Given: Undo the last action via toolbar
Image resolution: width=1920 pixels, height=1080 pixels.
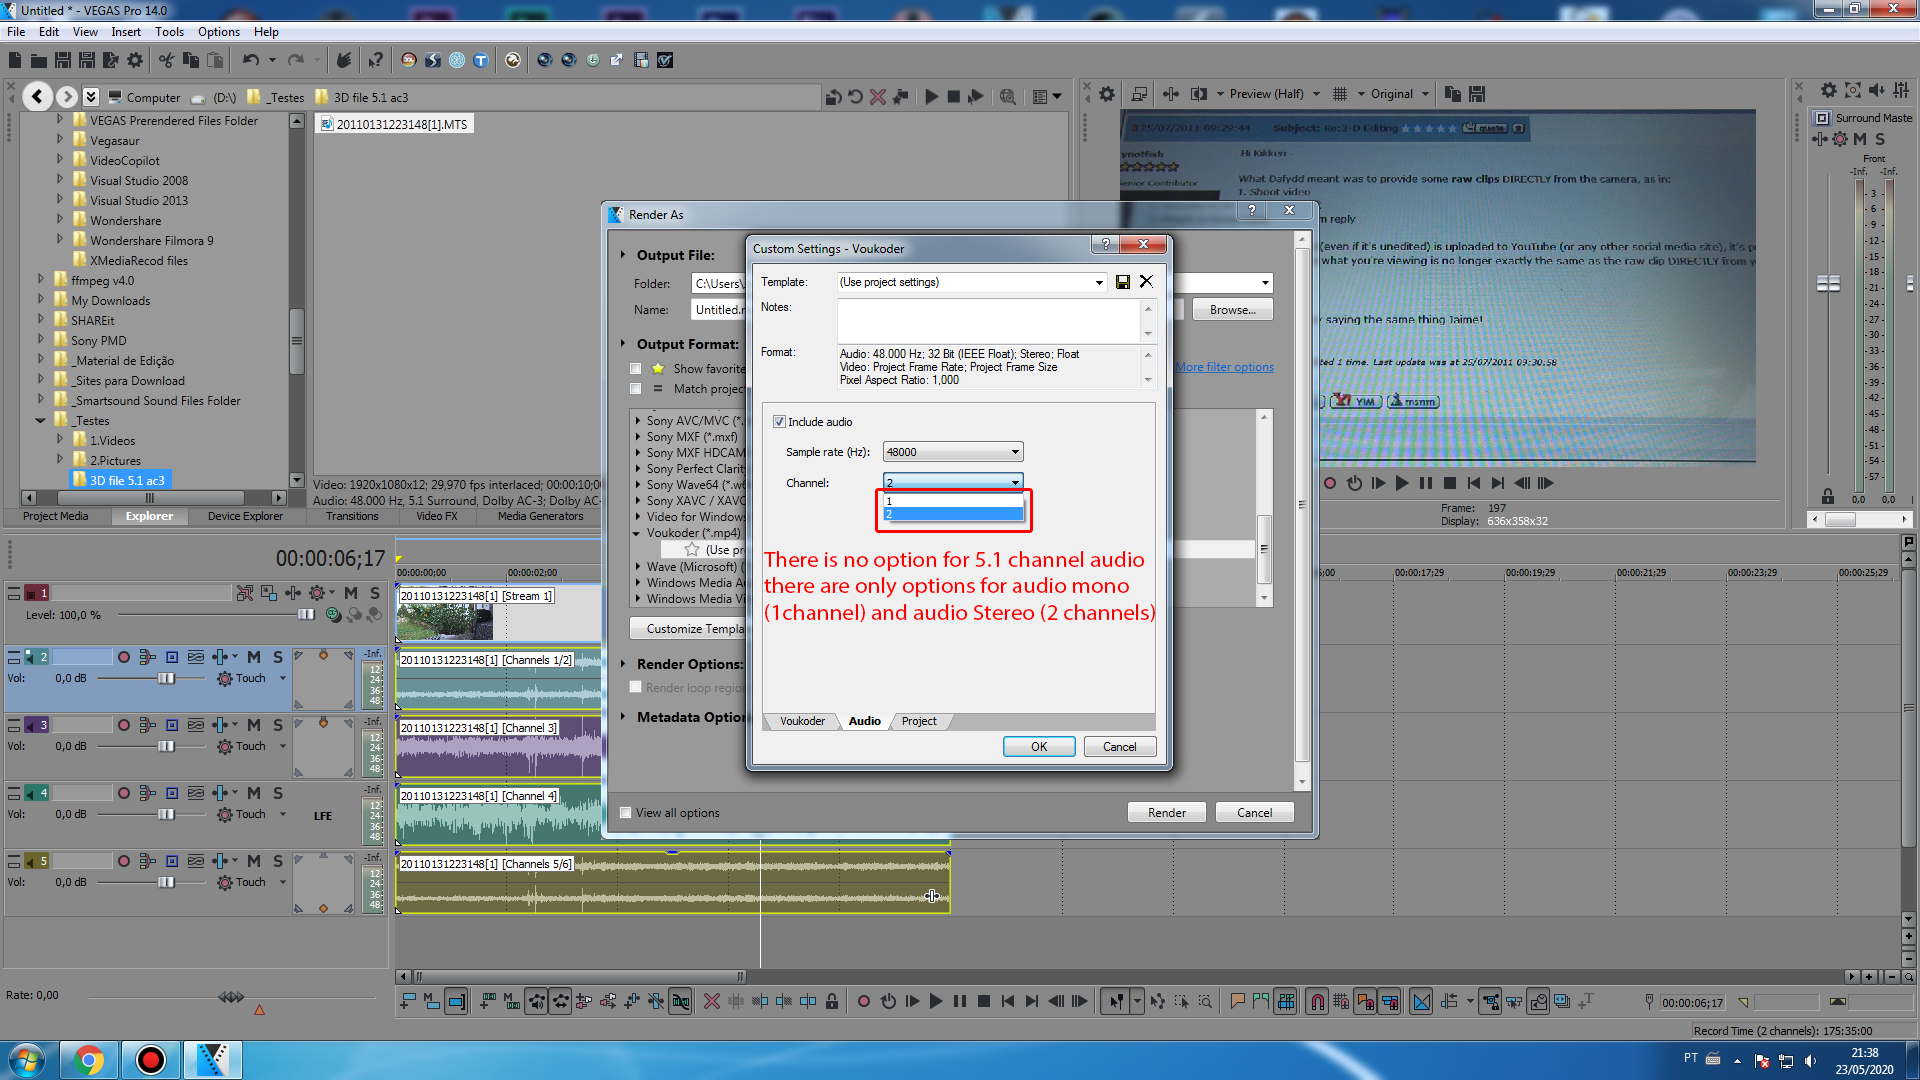Looking at the screenshot, I should point(251,60).
